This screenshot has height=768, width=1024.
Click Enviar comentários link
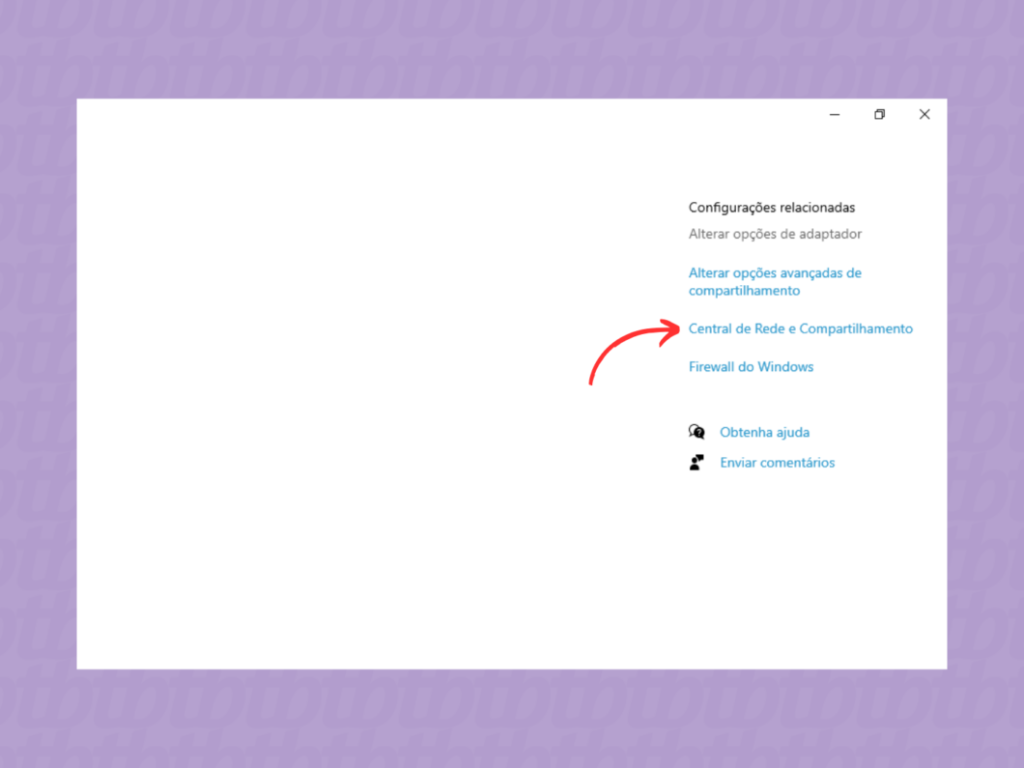coord(777,462)
